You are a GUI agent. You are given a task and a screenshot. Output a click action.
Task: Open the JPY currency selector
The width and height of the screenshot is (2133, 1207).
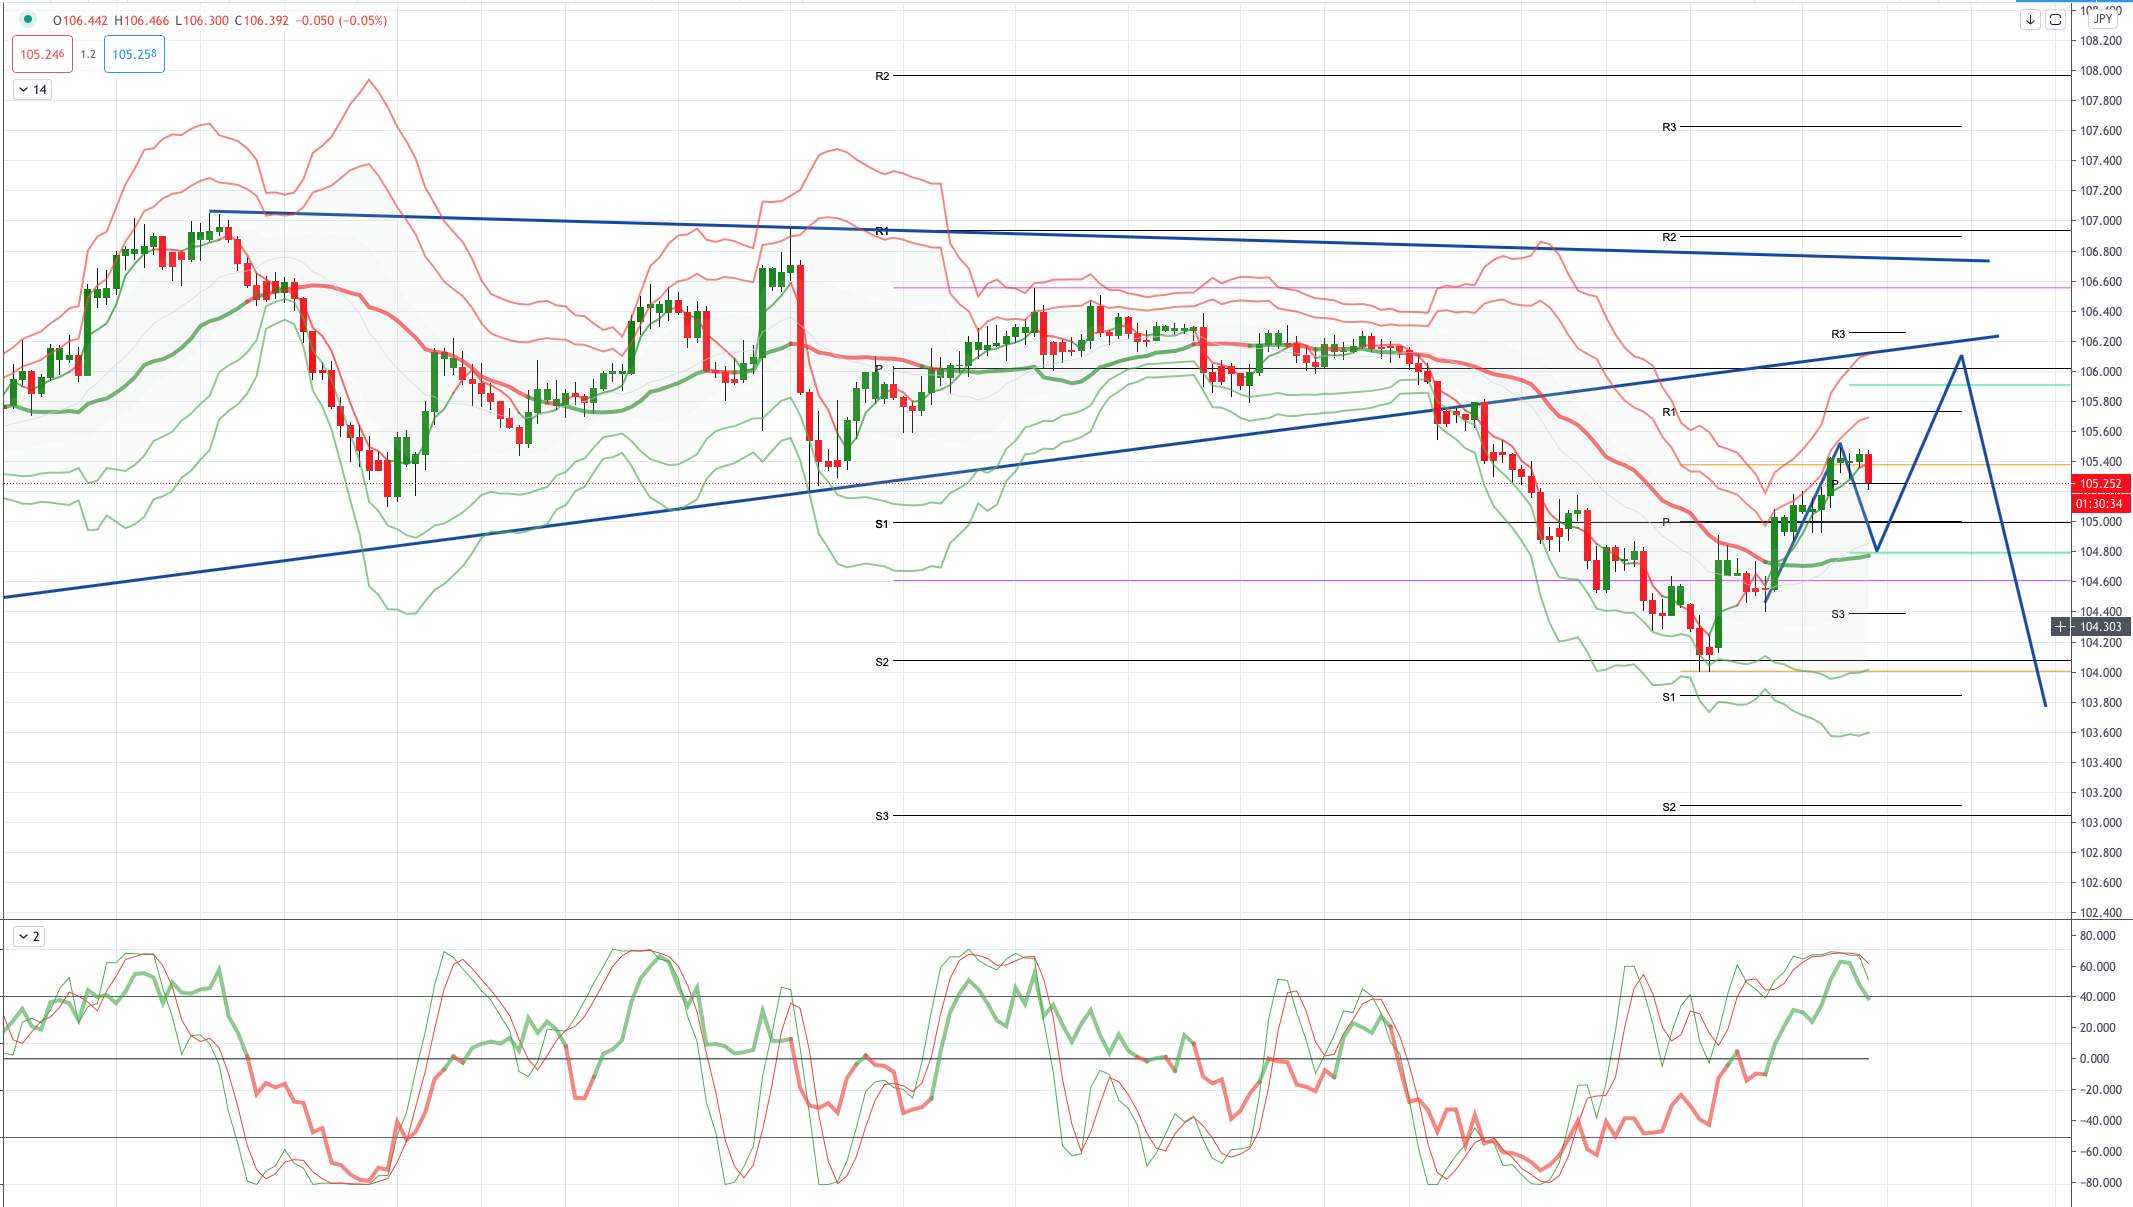pyautogui.click(x=2103, y=19)
